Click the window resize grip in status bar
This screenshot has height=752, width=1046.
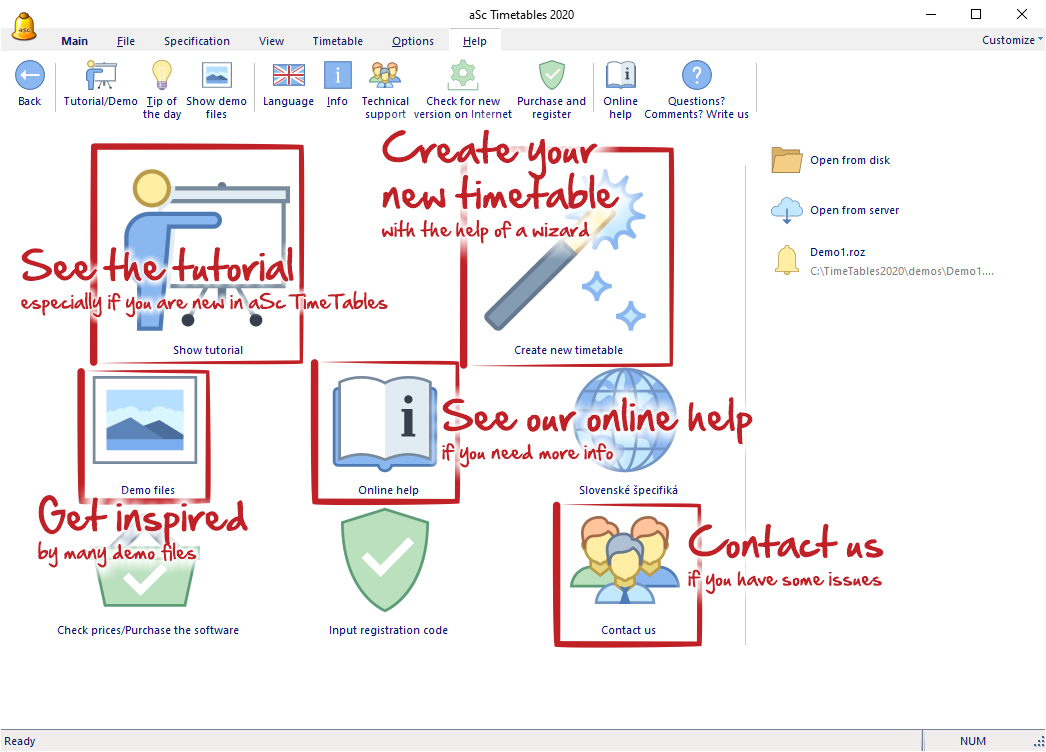point(1039,741)
